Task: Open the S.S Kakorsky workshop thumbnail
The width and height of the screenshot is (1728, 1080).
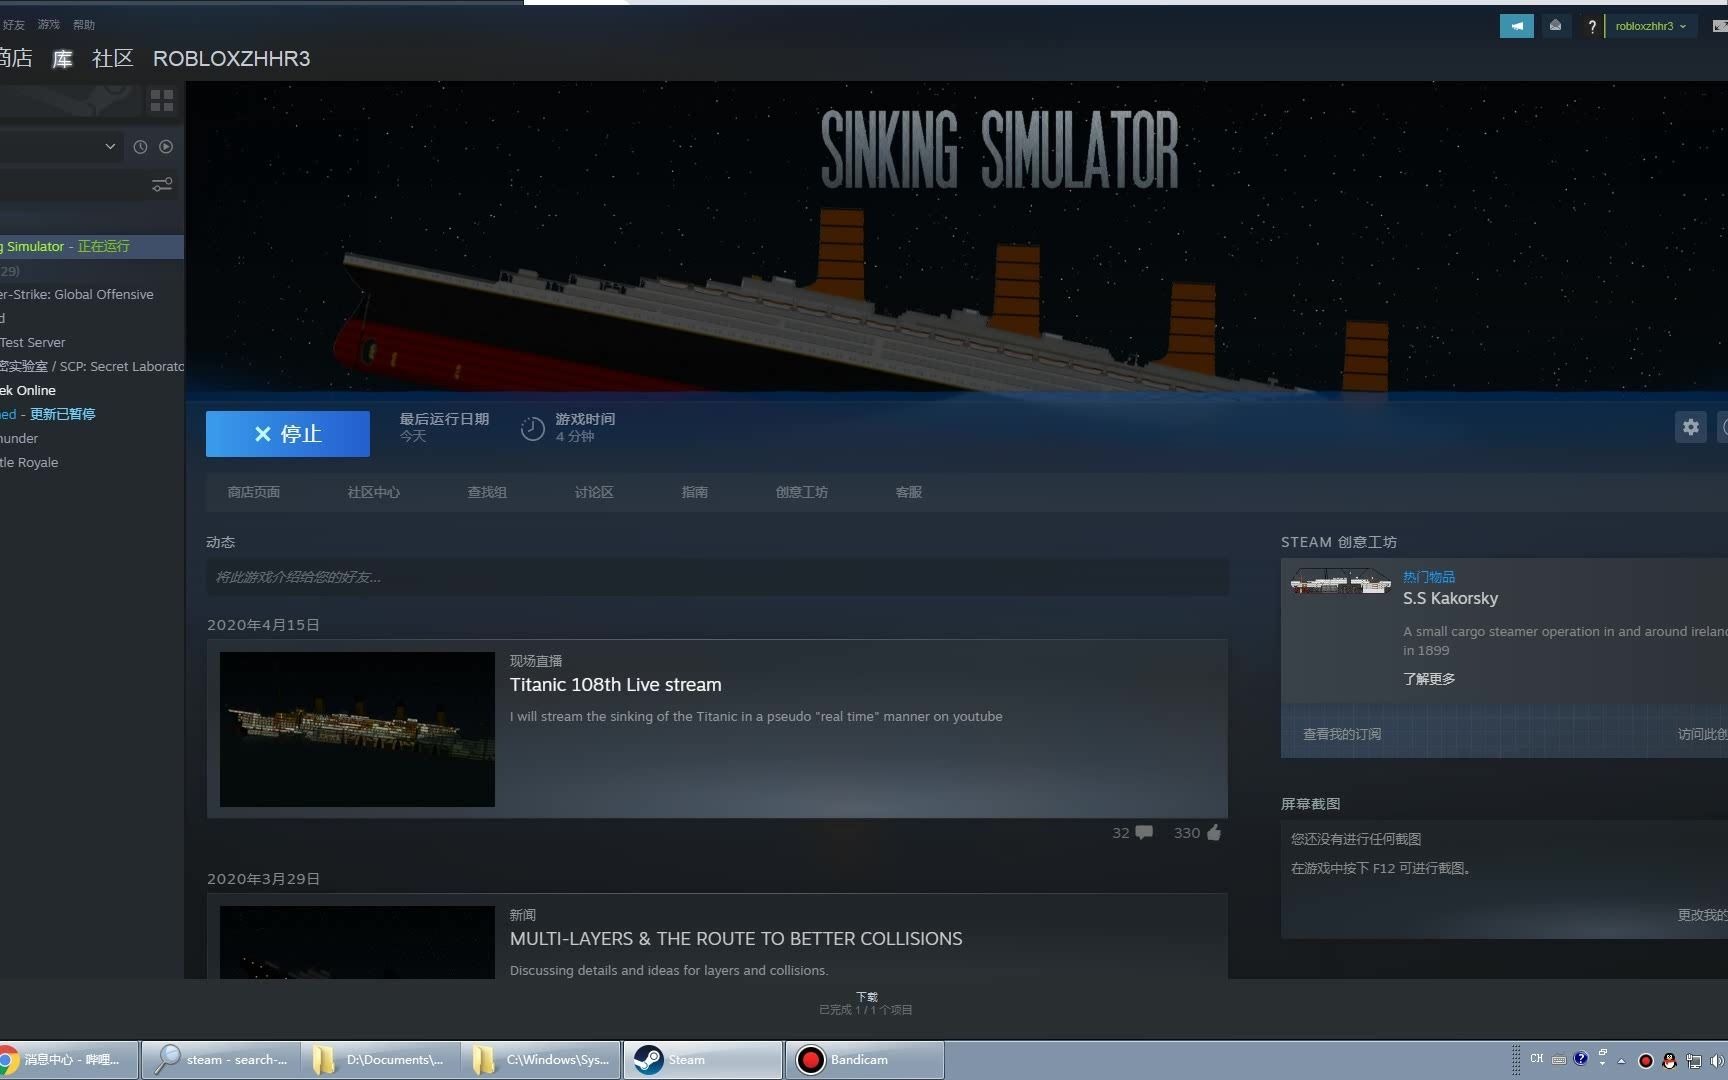Action: pos(1340,581)
